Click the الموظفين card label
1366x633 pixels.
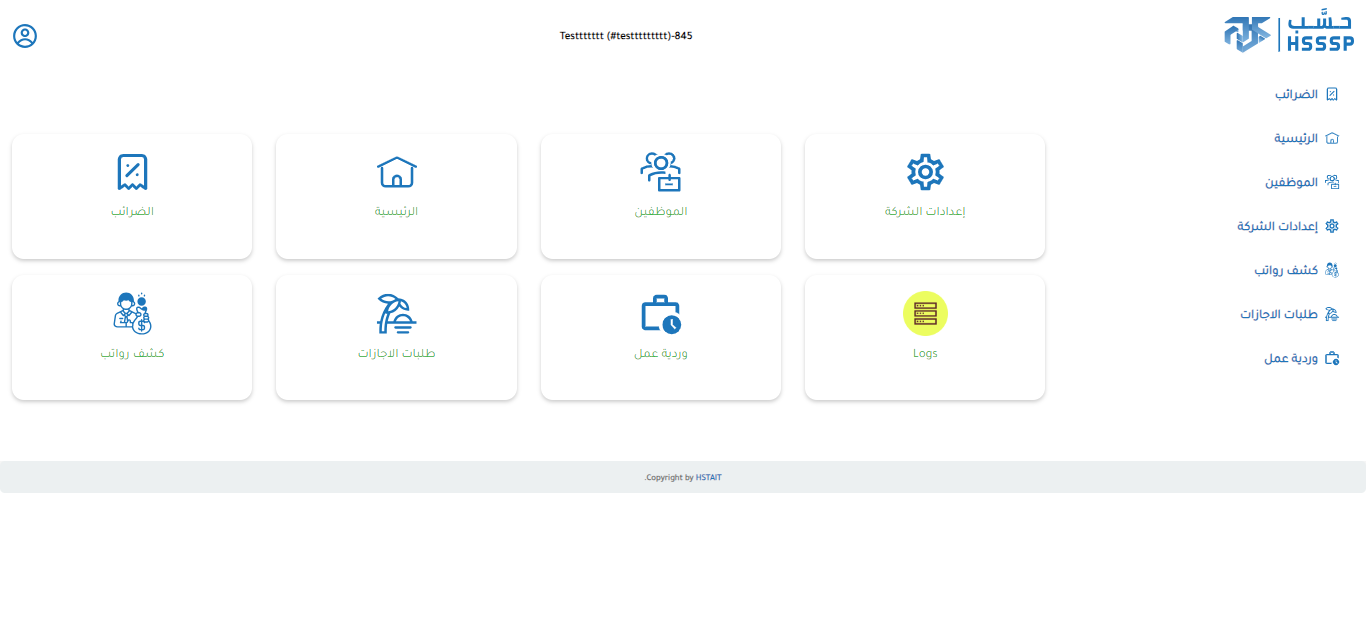(x=661, y=212)
